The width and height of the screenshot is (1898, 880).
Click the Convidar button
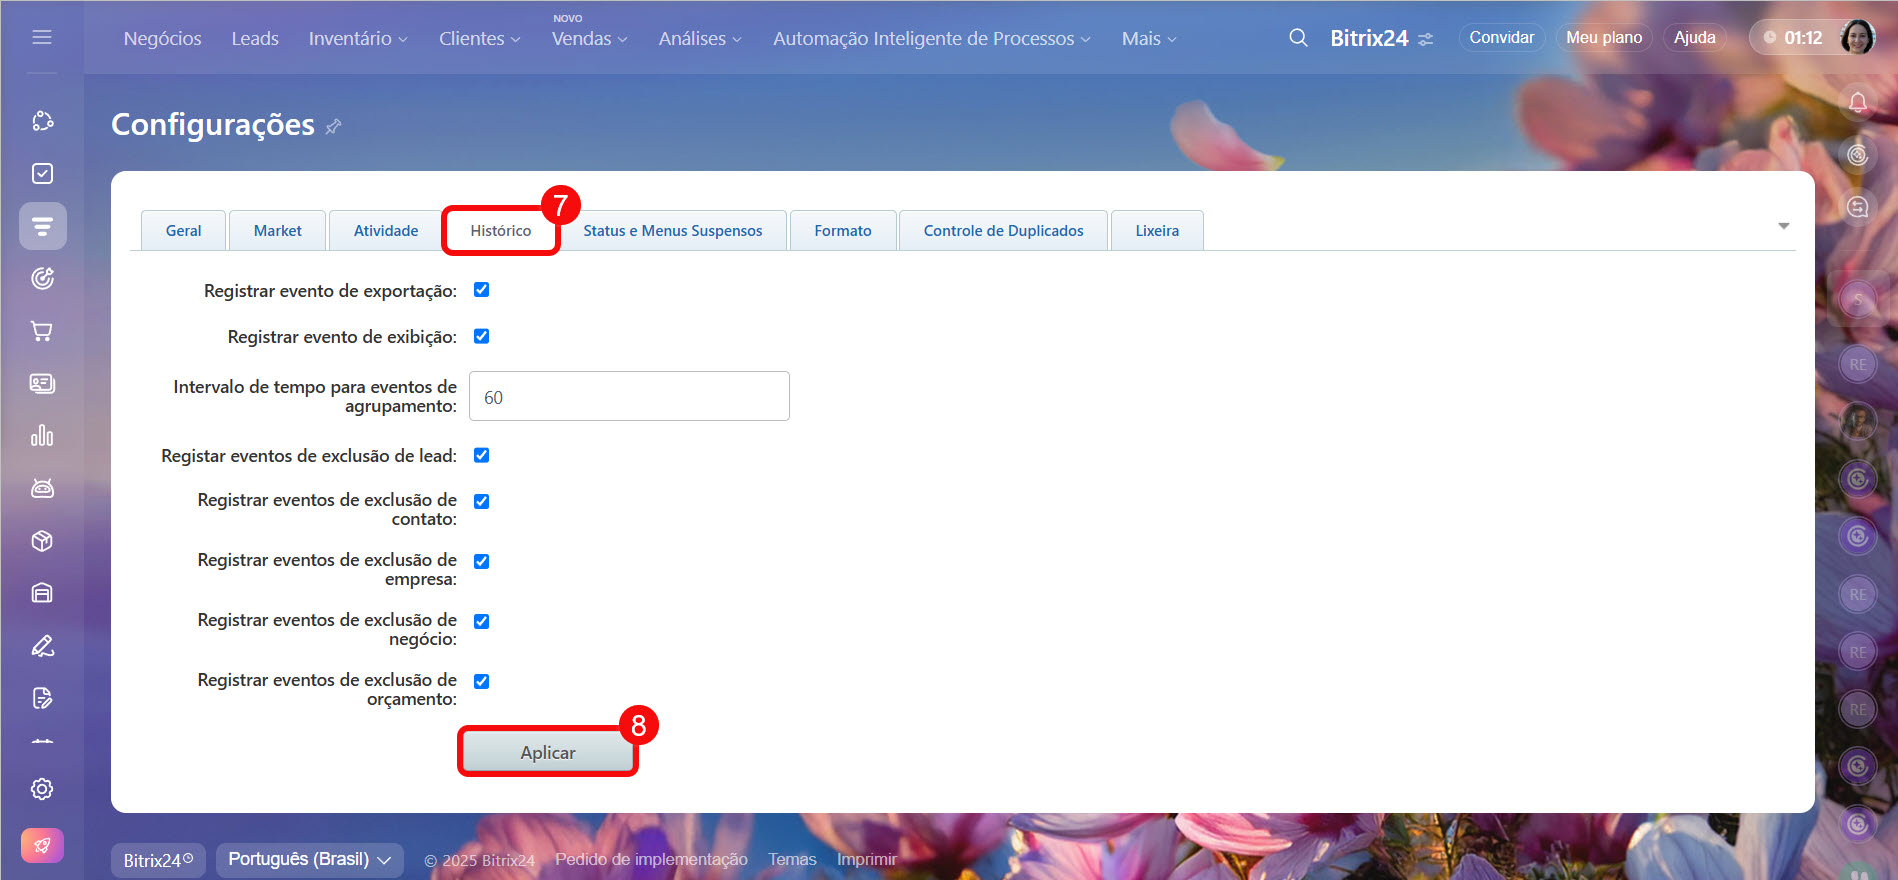point(1501,38)
